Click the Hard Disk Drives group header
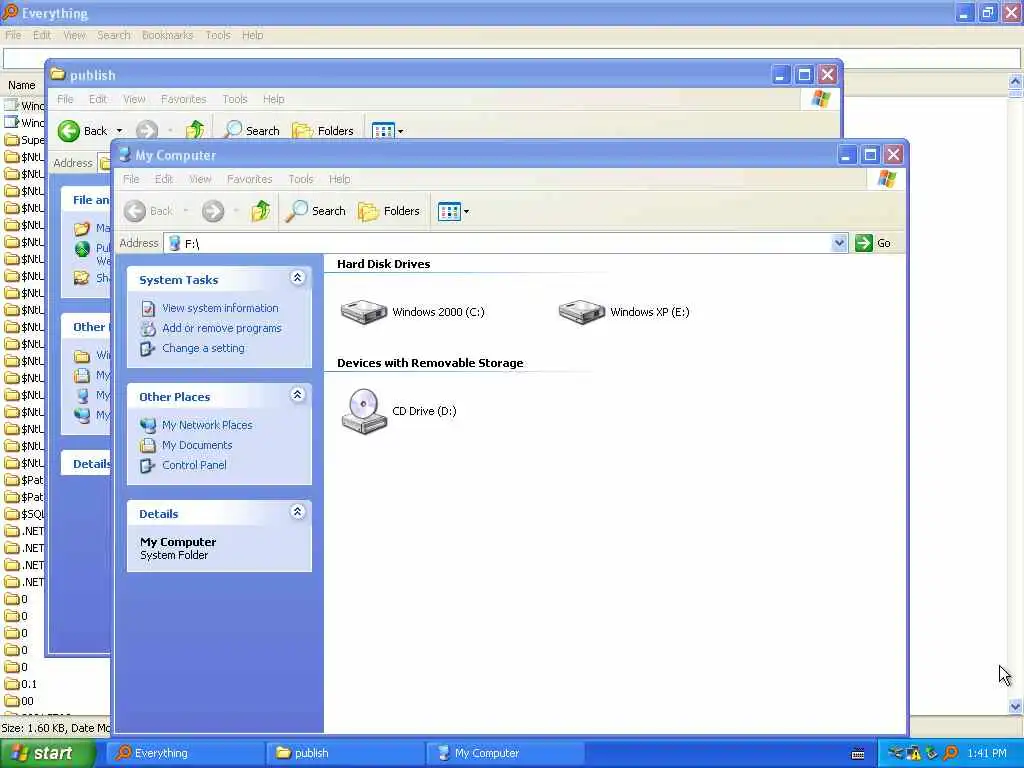The image size is (1024, 768). point(383,264)
